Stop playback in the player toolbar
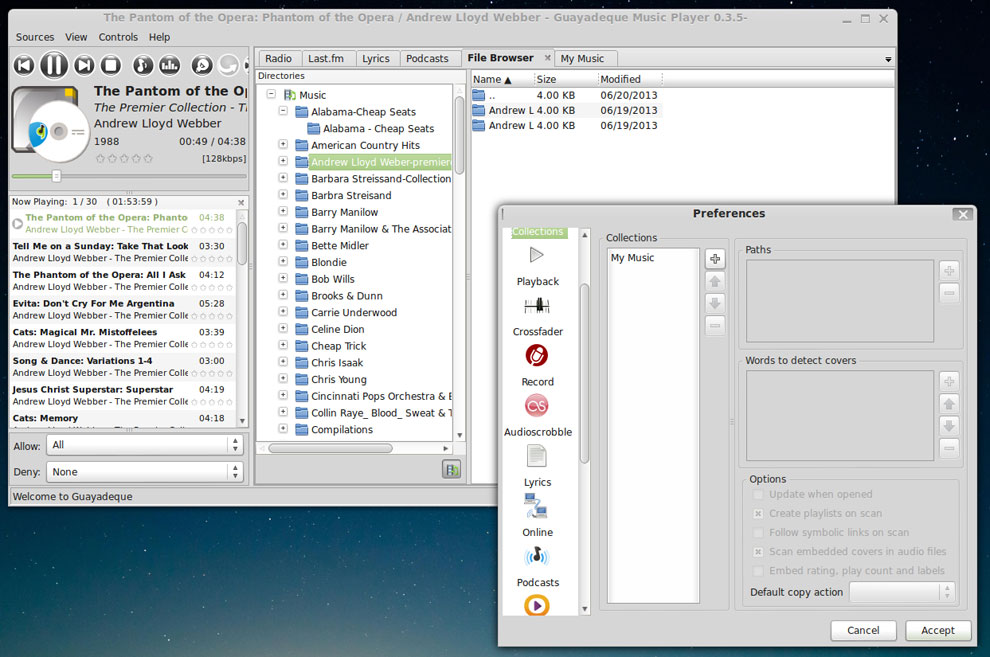 pos(111,65)
